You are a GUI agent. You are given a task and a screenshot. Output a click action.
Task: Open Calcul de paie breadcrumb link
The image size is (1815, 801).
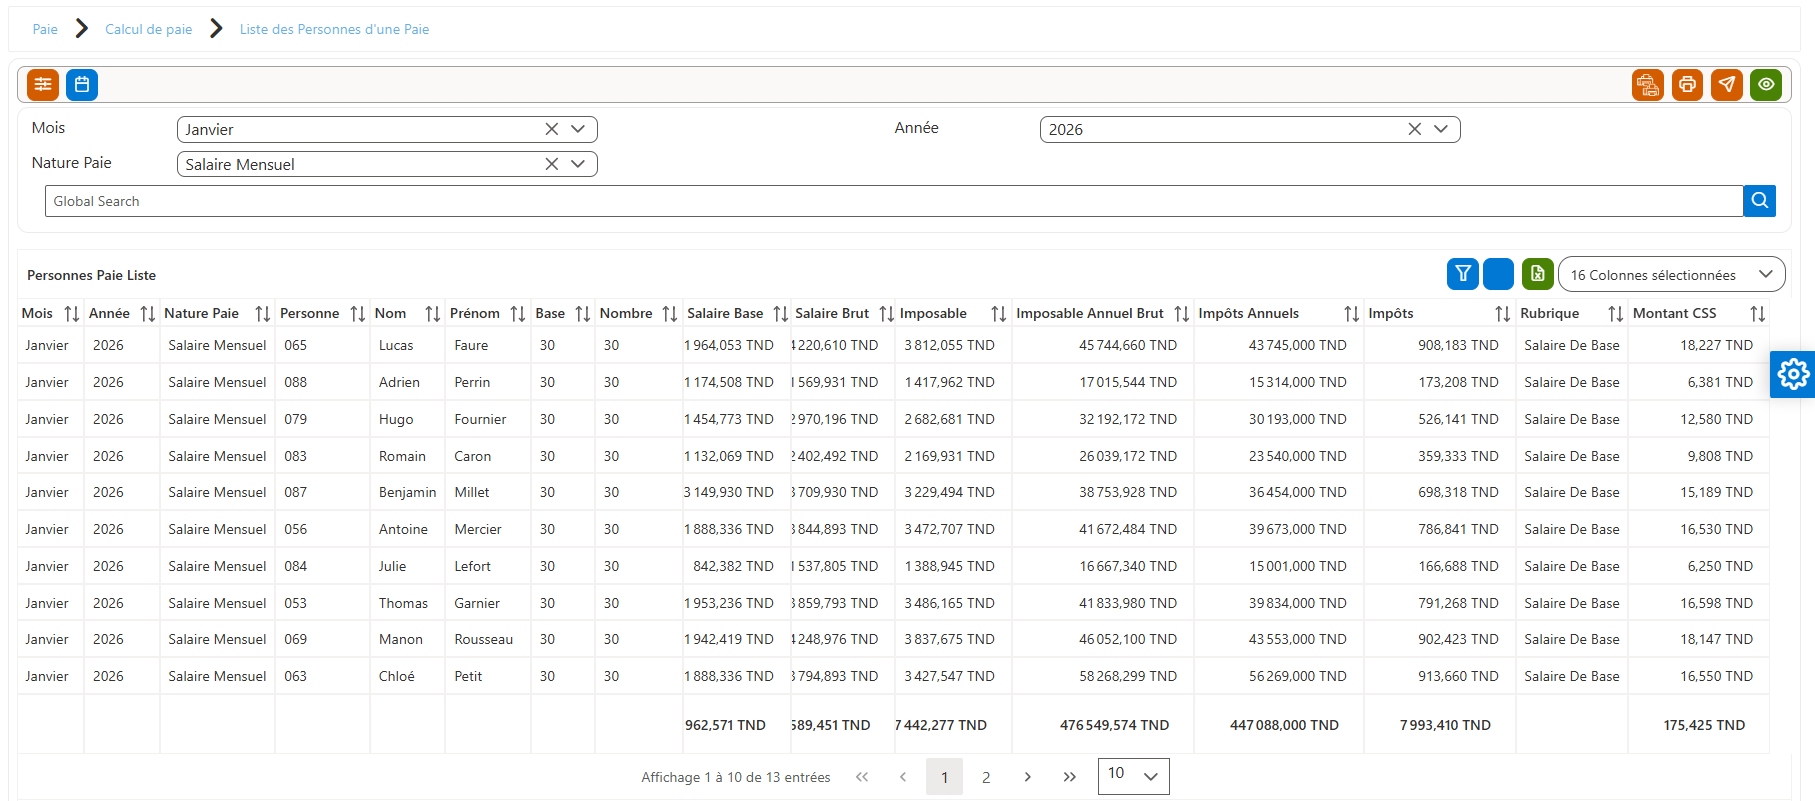coord(149,29)
